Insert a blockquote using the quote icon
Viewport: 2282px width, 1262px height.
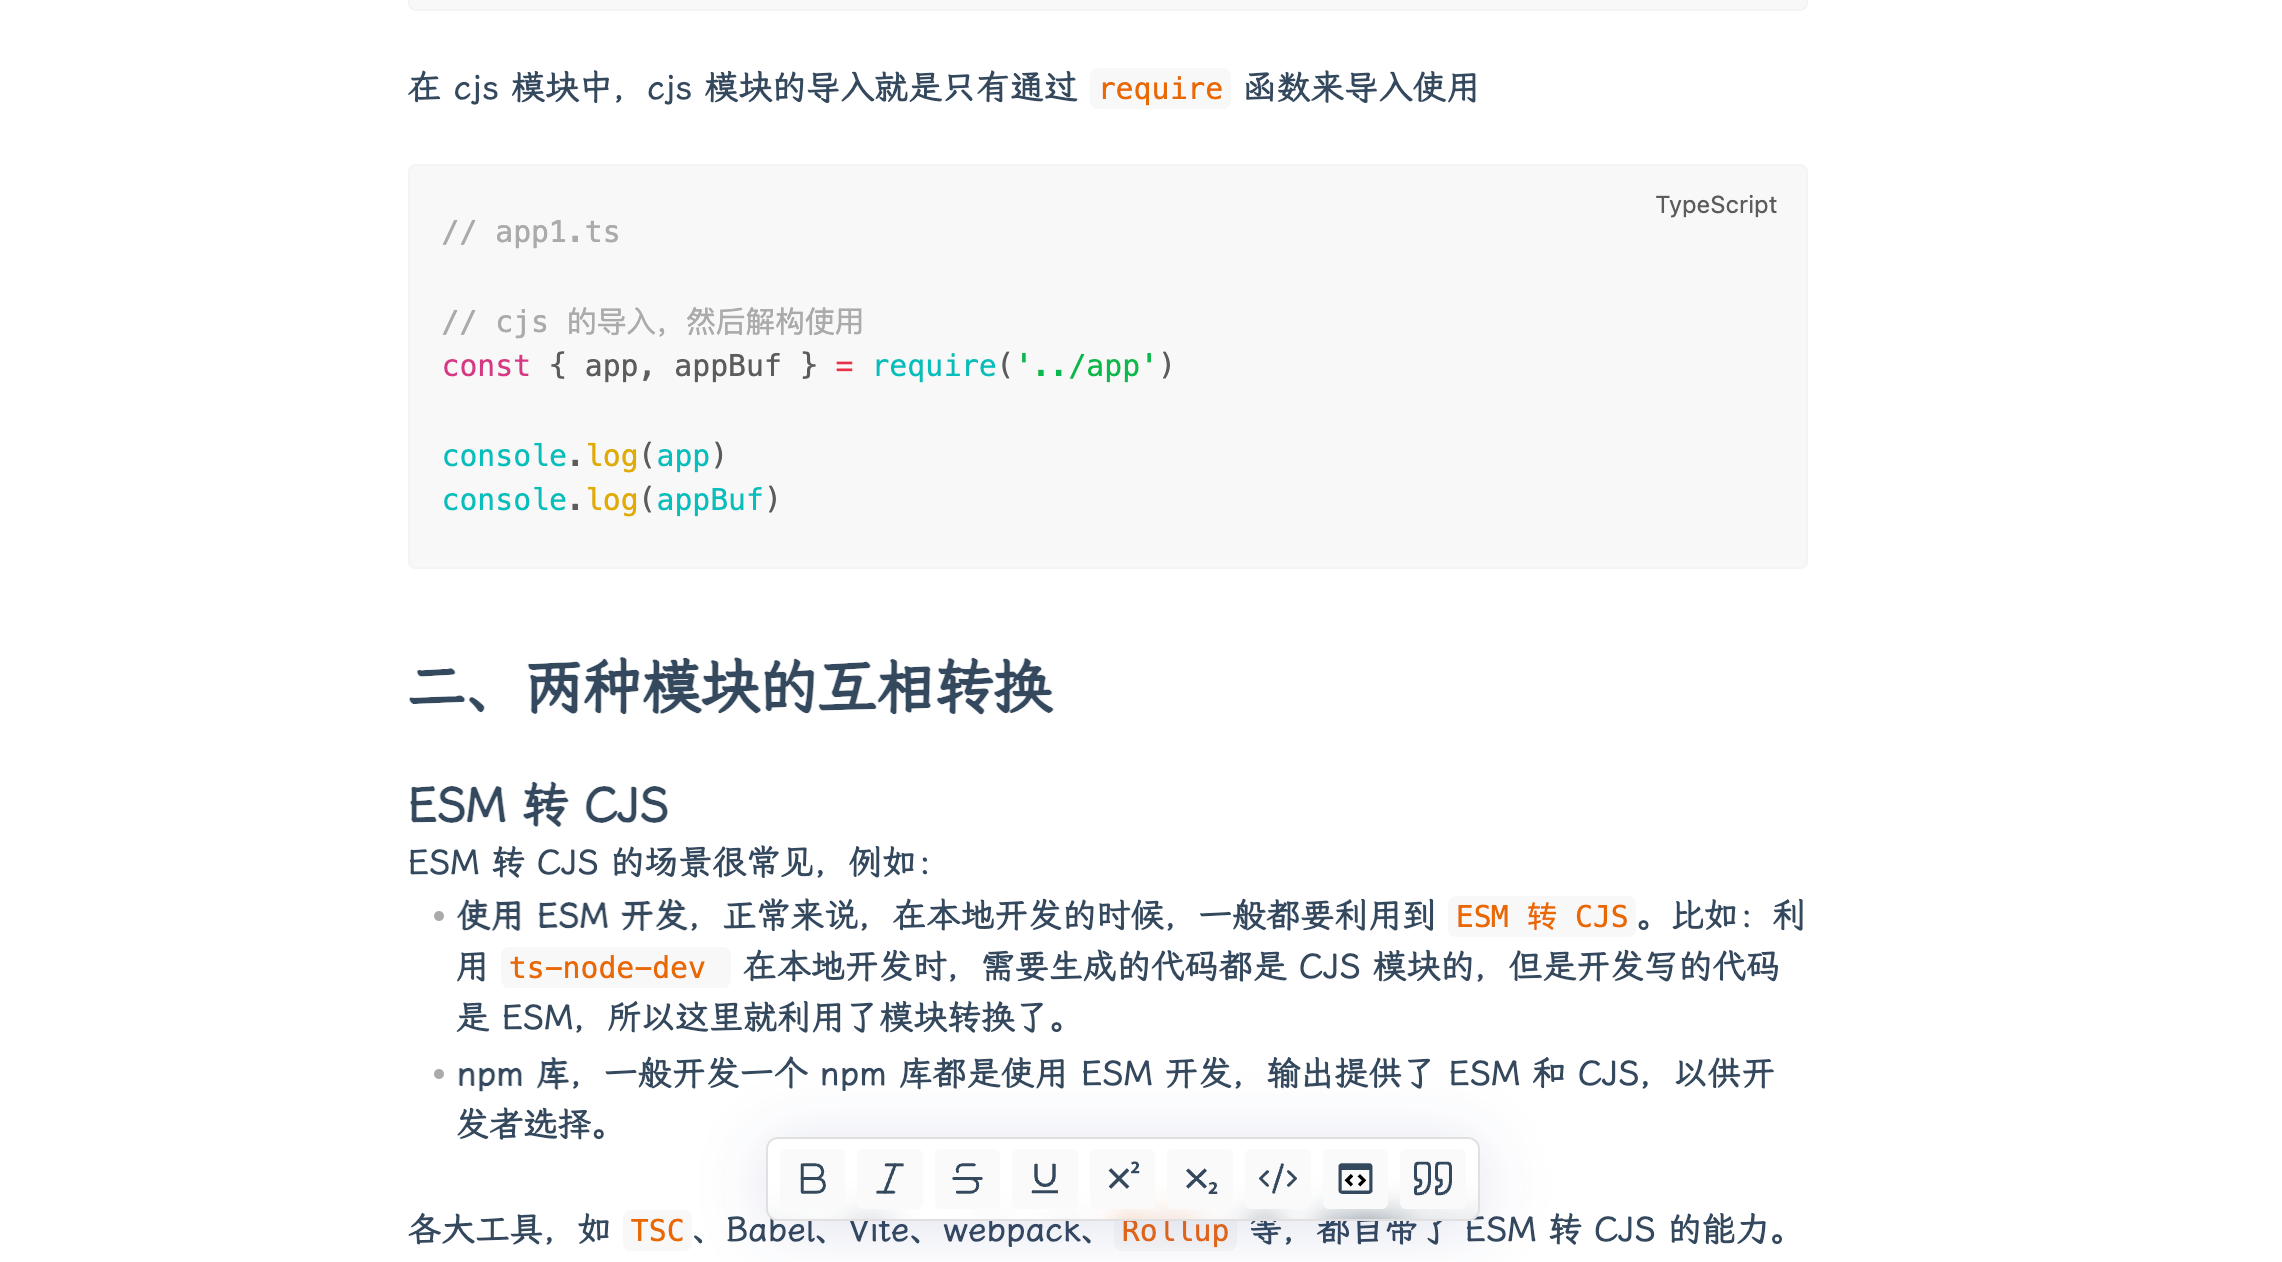pos(1432,1179)
